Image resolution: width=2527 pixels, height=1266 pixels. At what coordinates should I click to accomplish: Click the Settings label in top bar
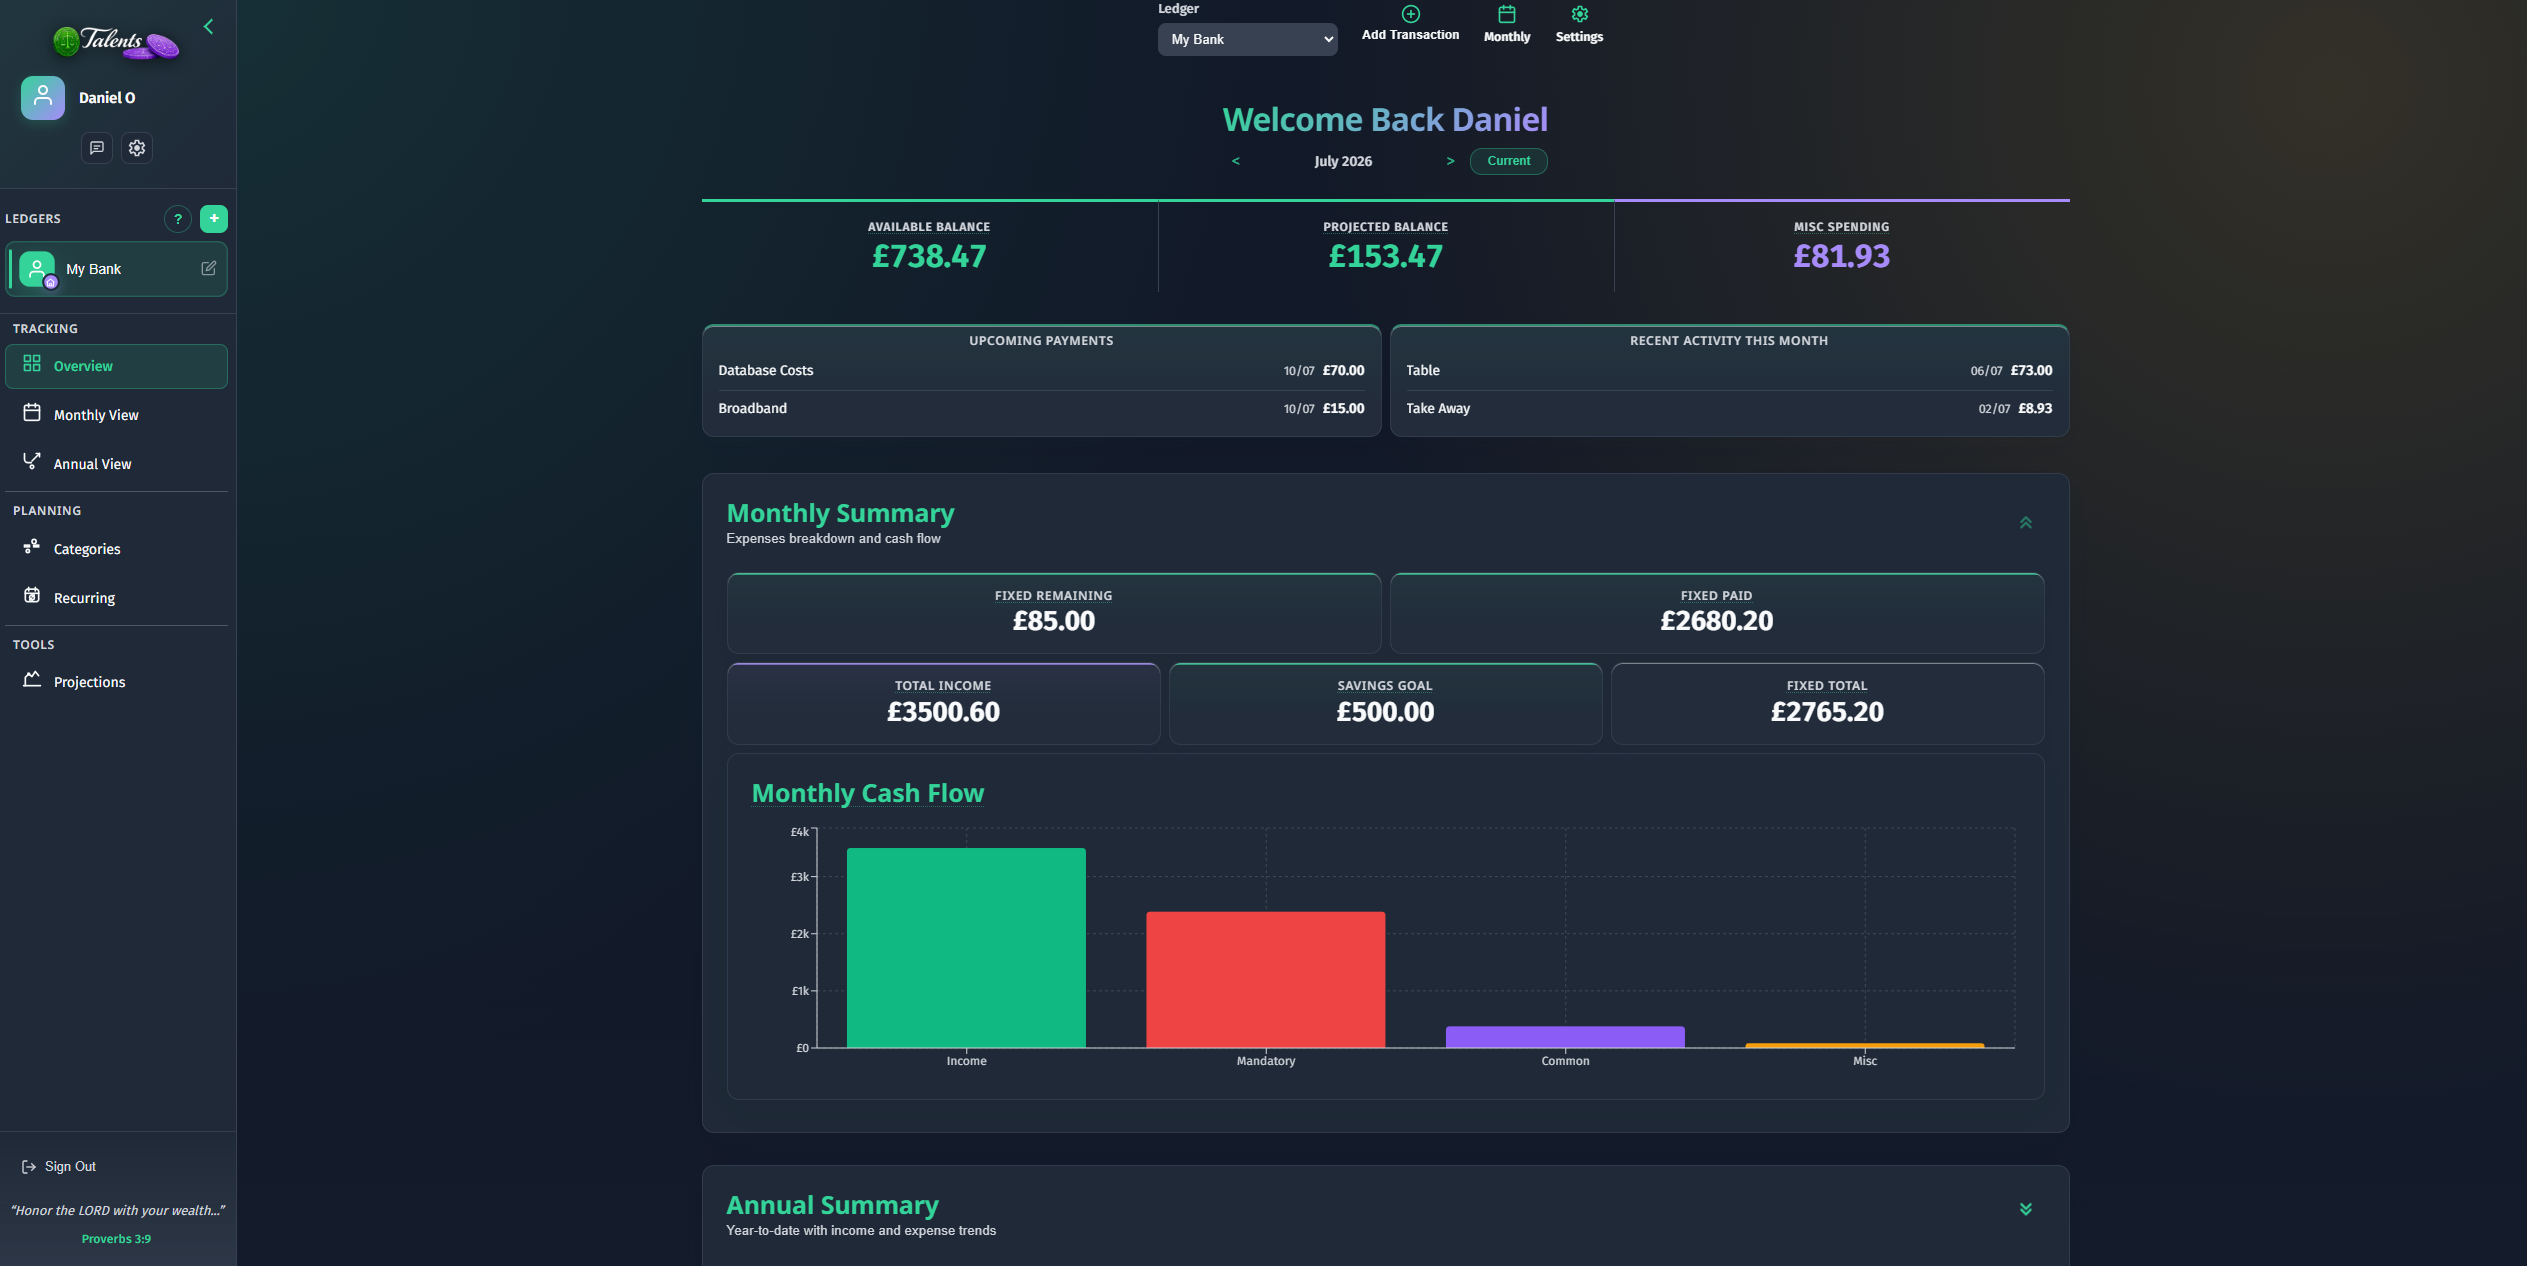pyautogui.click(x=1579, y=37)
